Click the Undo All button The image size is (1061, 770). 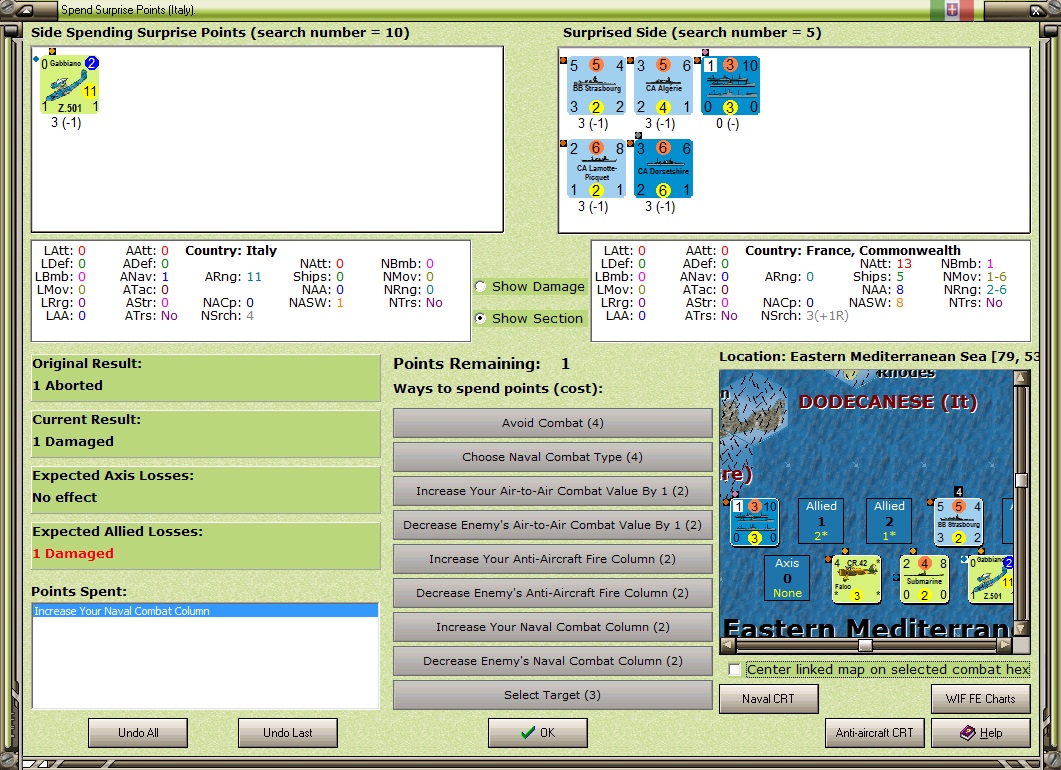[138, 733]
